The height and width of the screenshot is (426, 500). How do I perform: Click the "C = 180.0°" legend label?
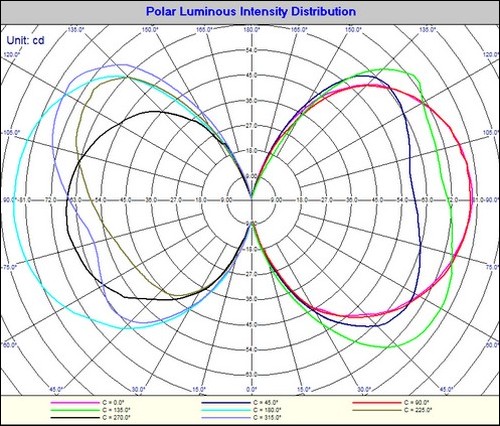click(x=267, y=410)
